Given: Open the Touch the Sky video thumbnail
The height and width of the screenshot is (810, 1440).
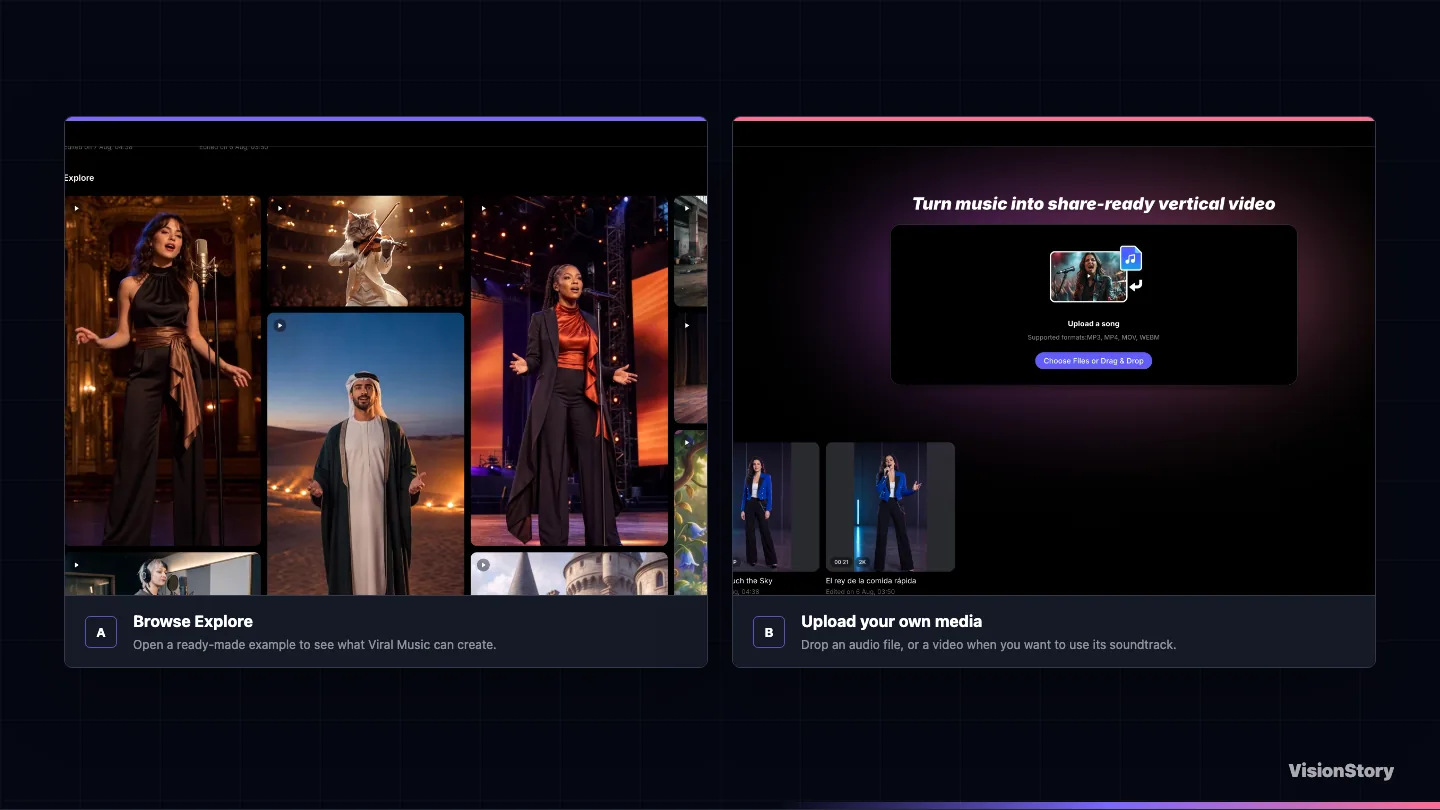Looking at the screenshot, I should [776, 507].
